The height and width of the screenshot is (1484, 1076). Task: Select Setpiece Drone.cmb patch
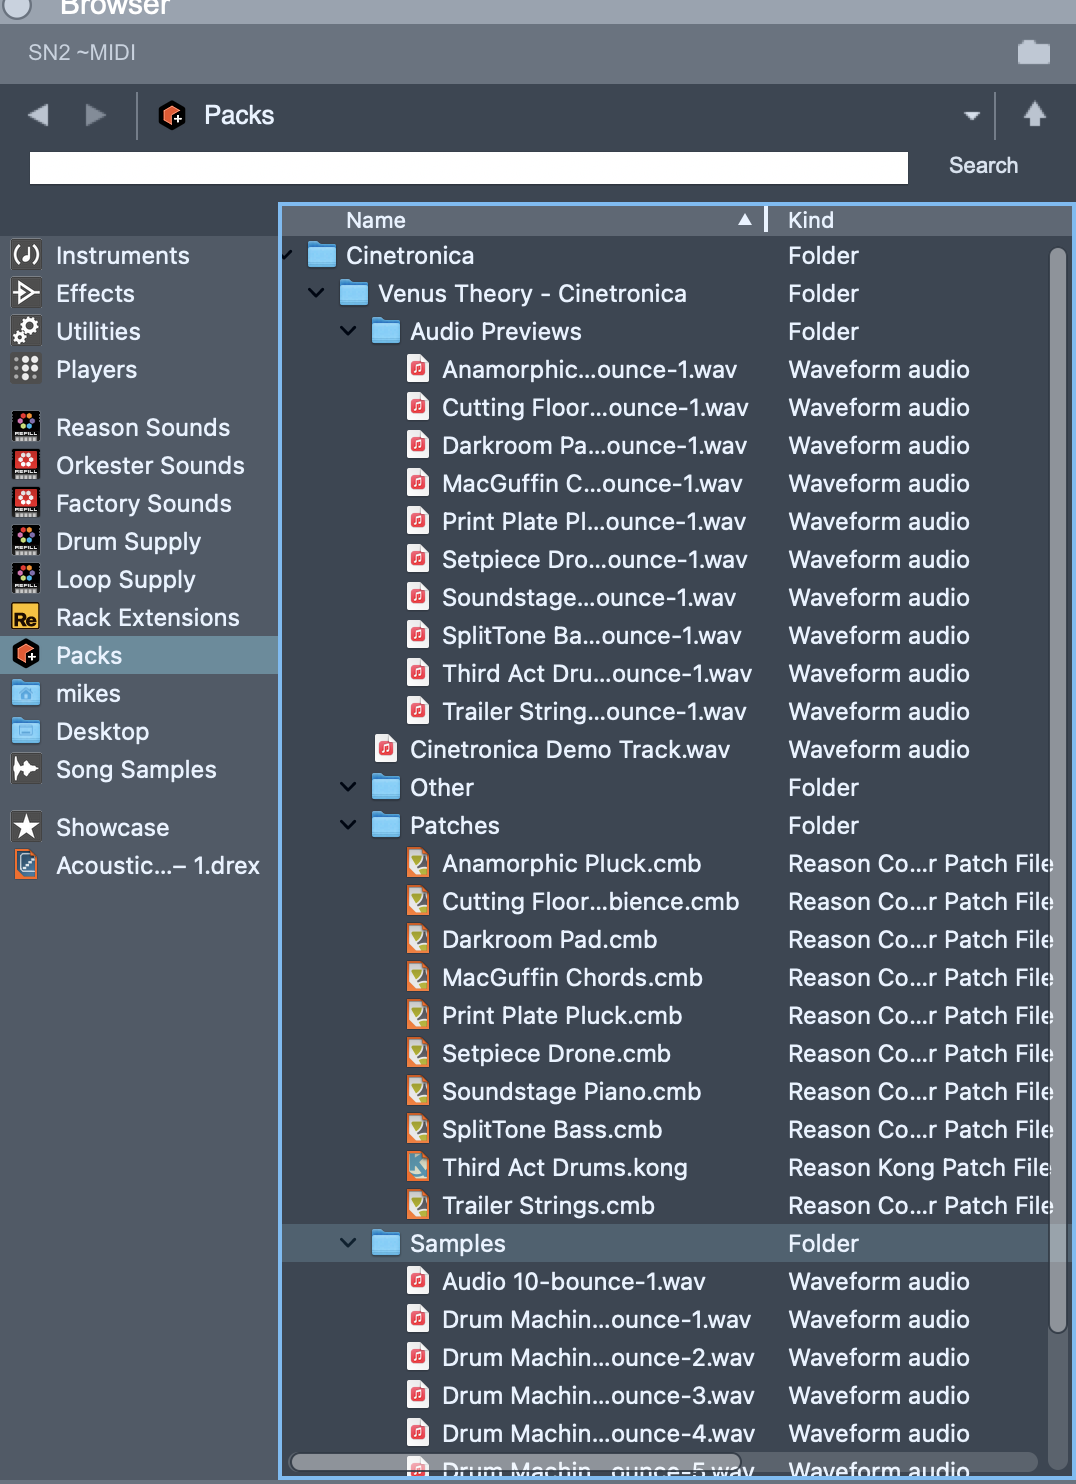(x=665, y=1054)
